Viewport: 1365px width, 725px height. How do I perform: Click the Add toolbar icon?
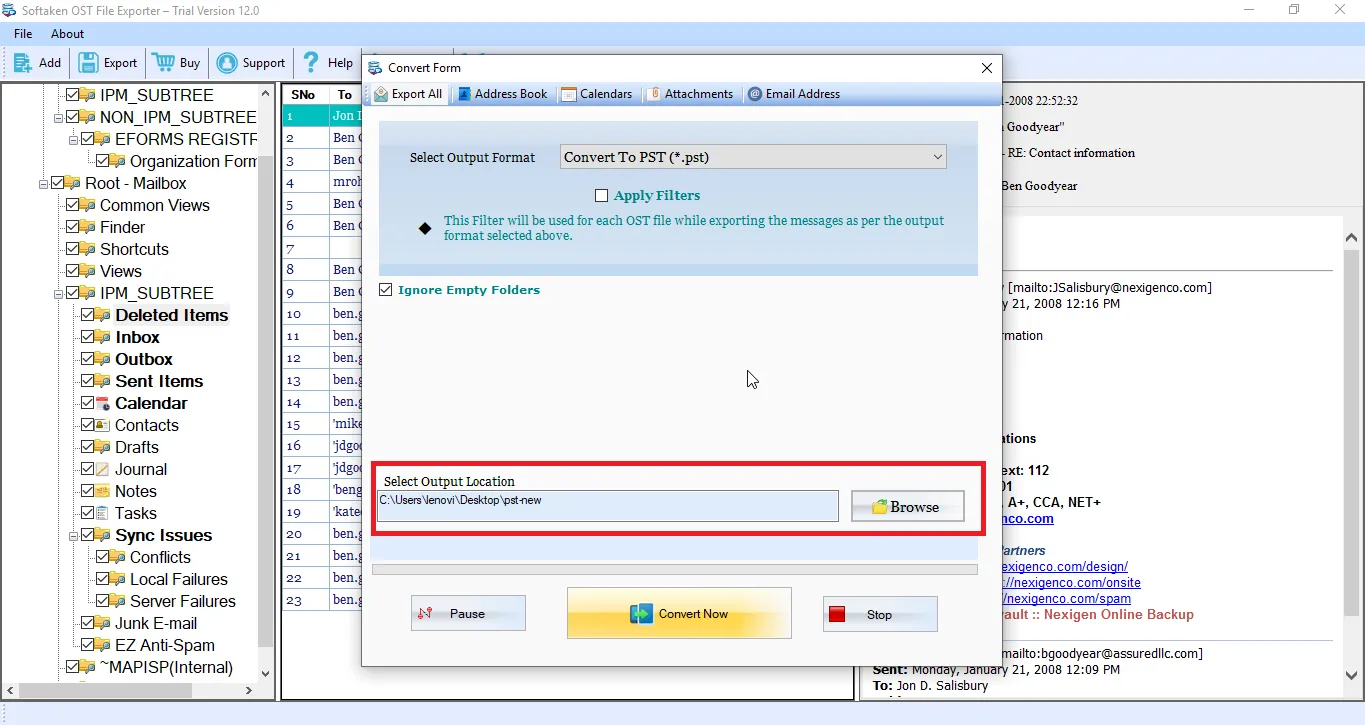(22, 62)
